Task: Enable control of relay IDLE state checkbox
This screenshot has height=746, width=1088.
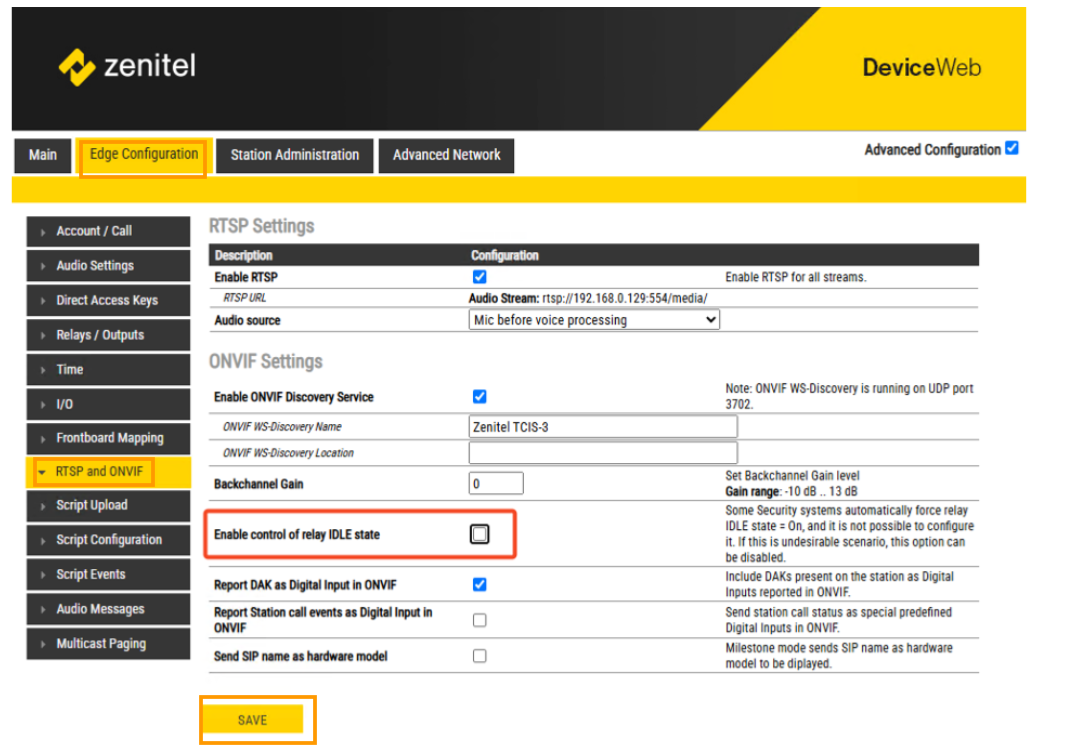Action: [x=479, y=534]
